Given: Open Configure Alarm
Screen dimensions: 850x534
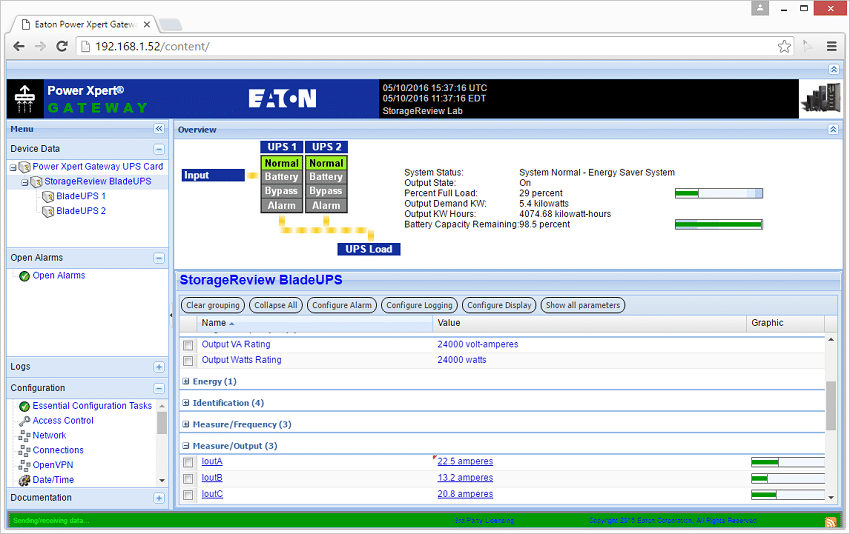Looking at the screenshot, I should (x=342, y=305).
